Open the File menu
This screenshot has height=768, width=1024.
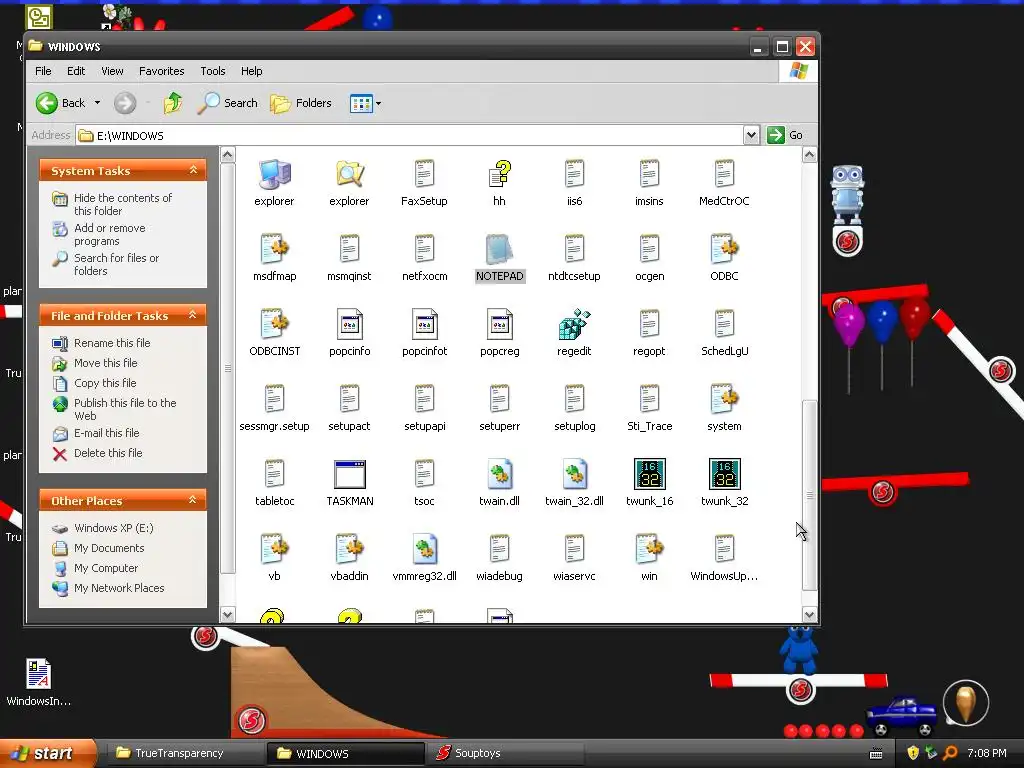coord(43,71)
